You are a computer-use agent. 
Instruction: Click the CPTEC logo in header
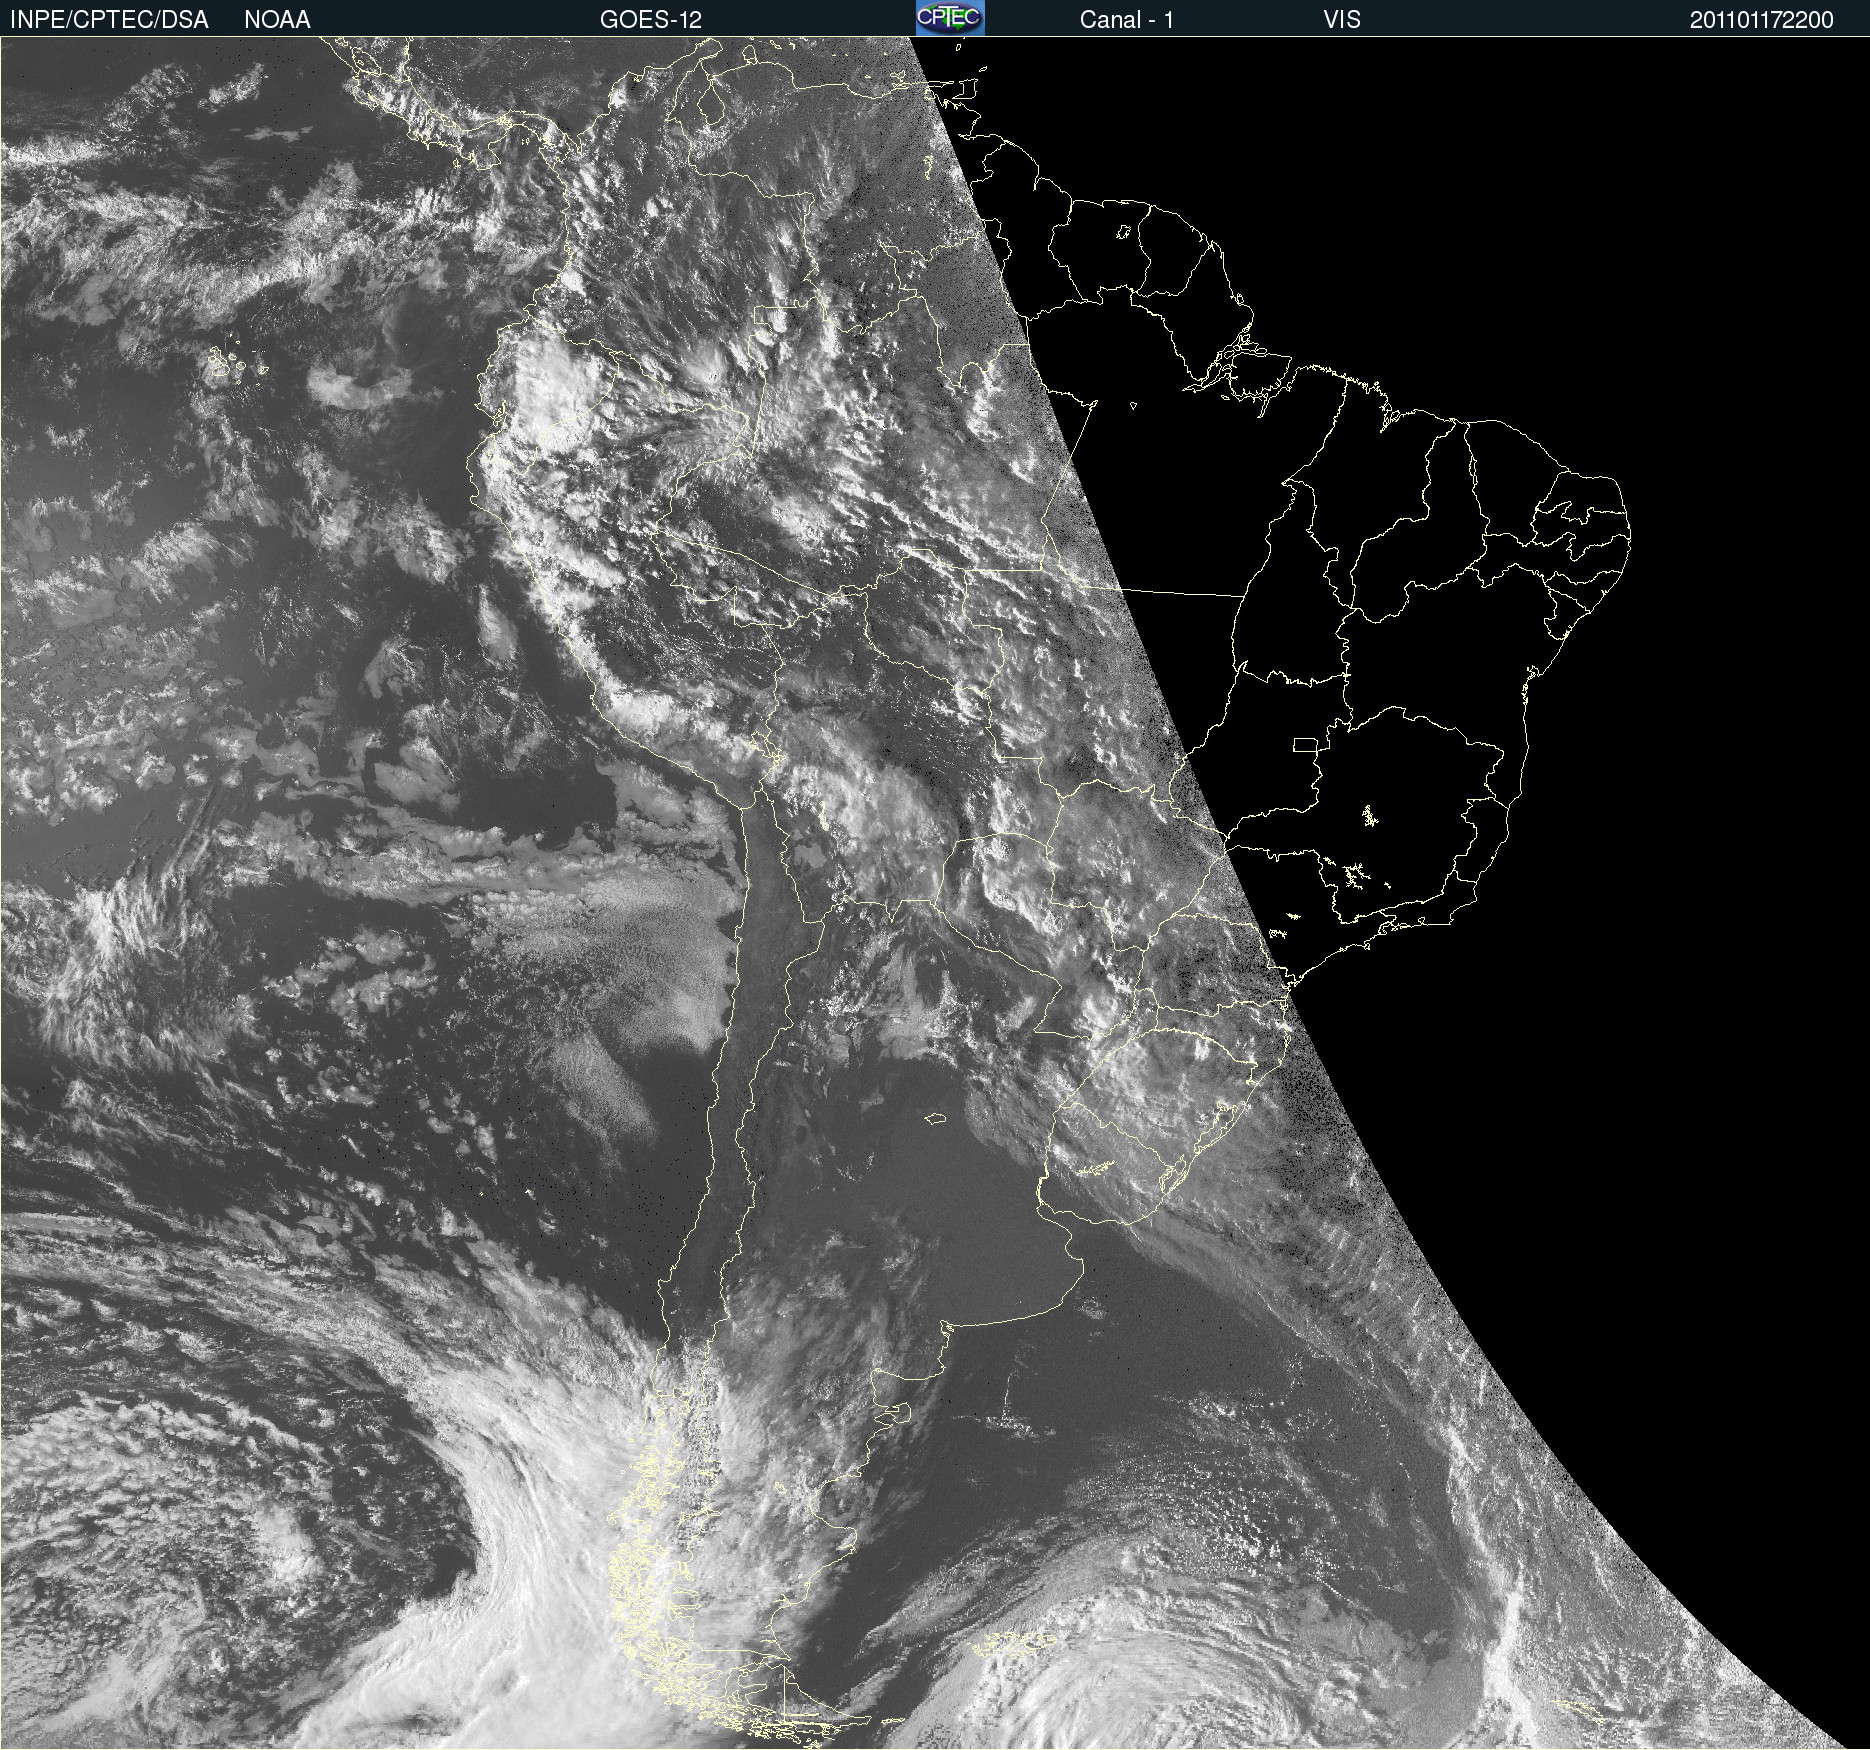(x=950, y=17)
